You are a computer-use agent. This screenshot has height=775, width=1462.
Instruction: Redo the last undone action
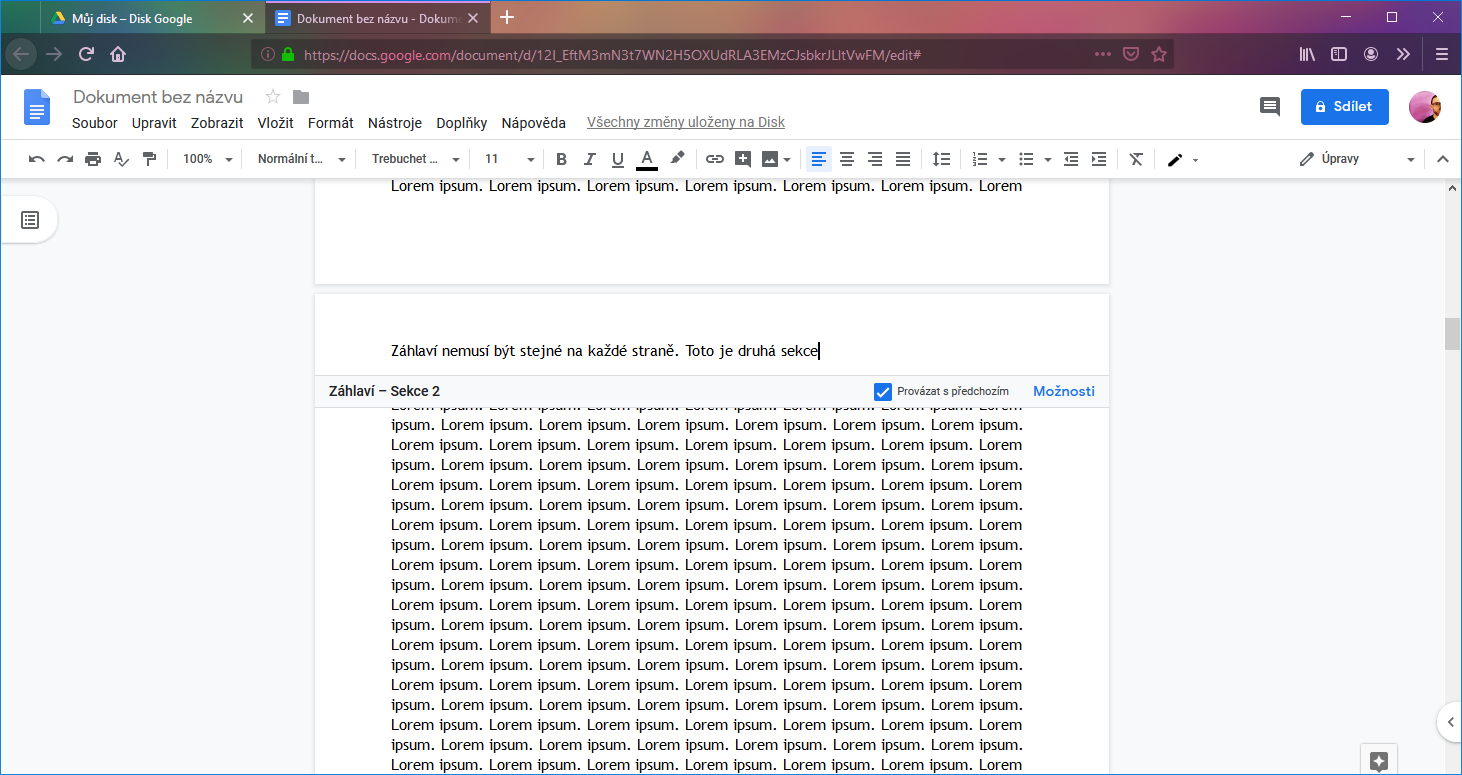[x=65, y=159]
